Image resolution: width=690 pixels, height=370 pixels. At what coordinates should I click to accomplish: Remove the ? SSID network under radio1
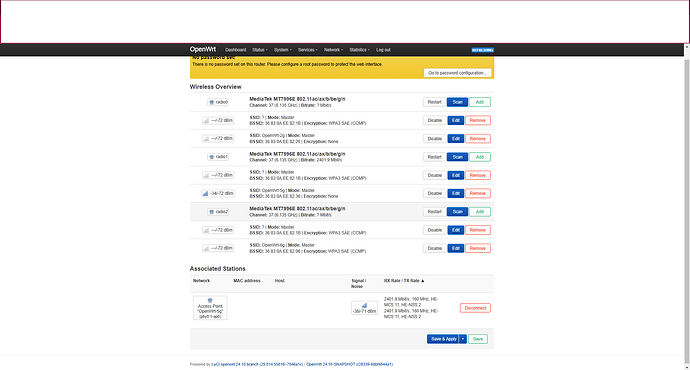click(x=477, y=175)
